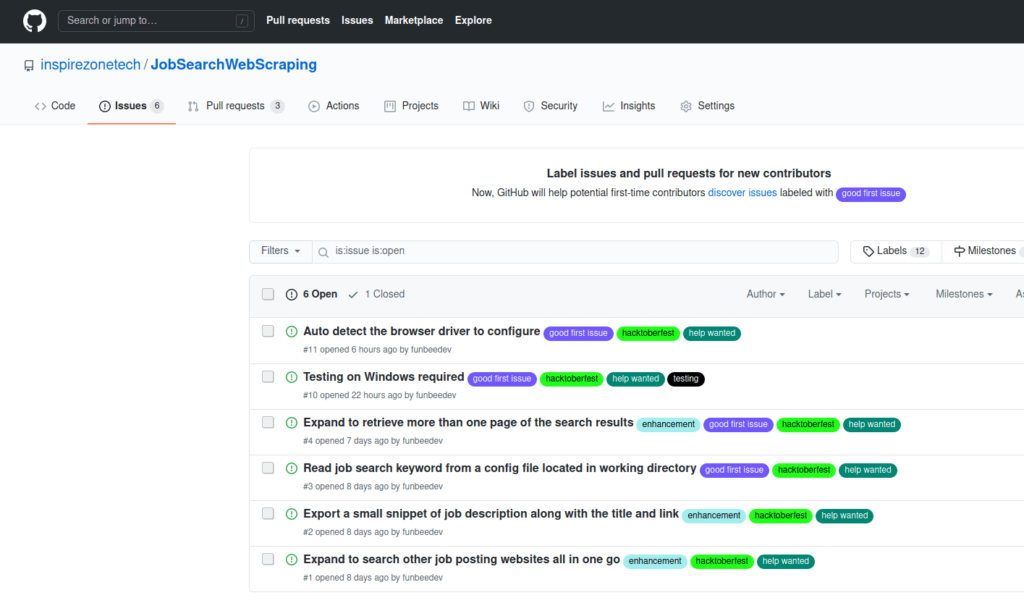
Task: Open issue Read job search keyword from config file
Action: [500, 469]
